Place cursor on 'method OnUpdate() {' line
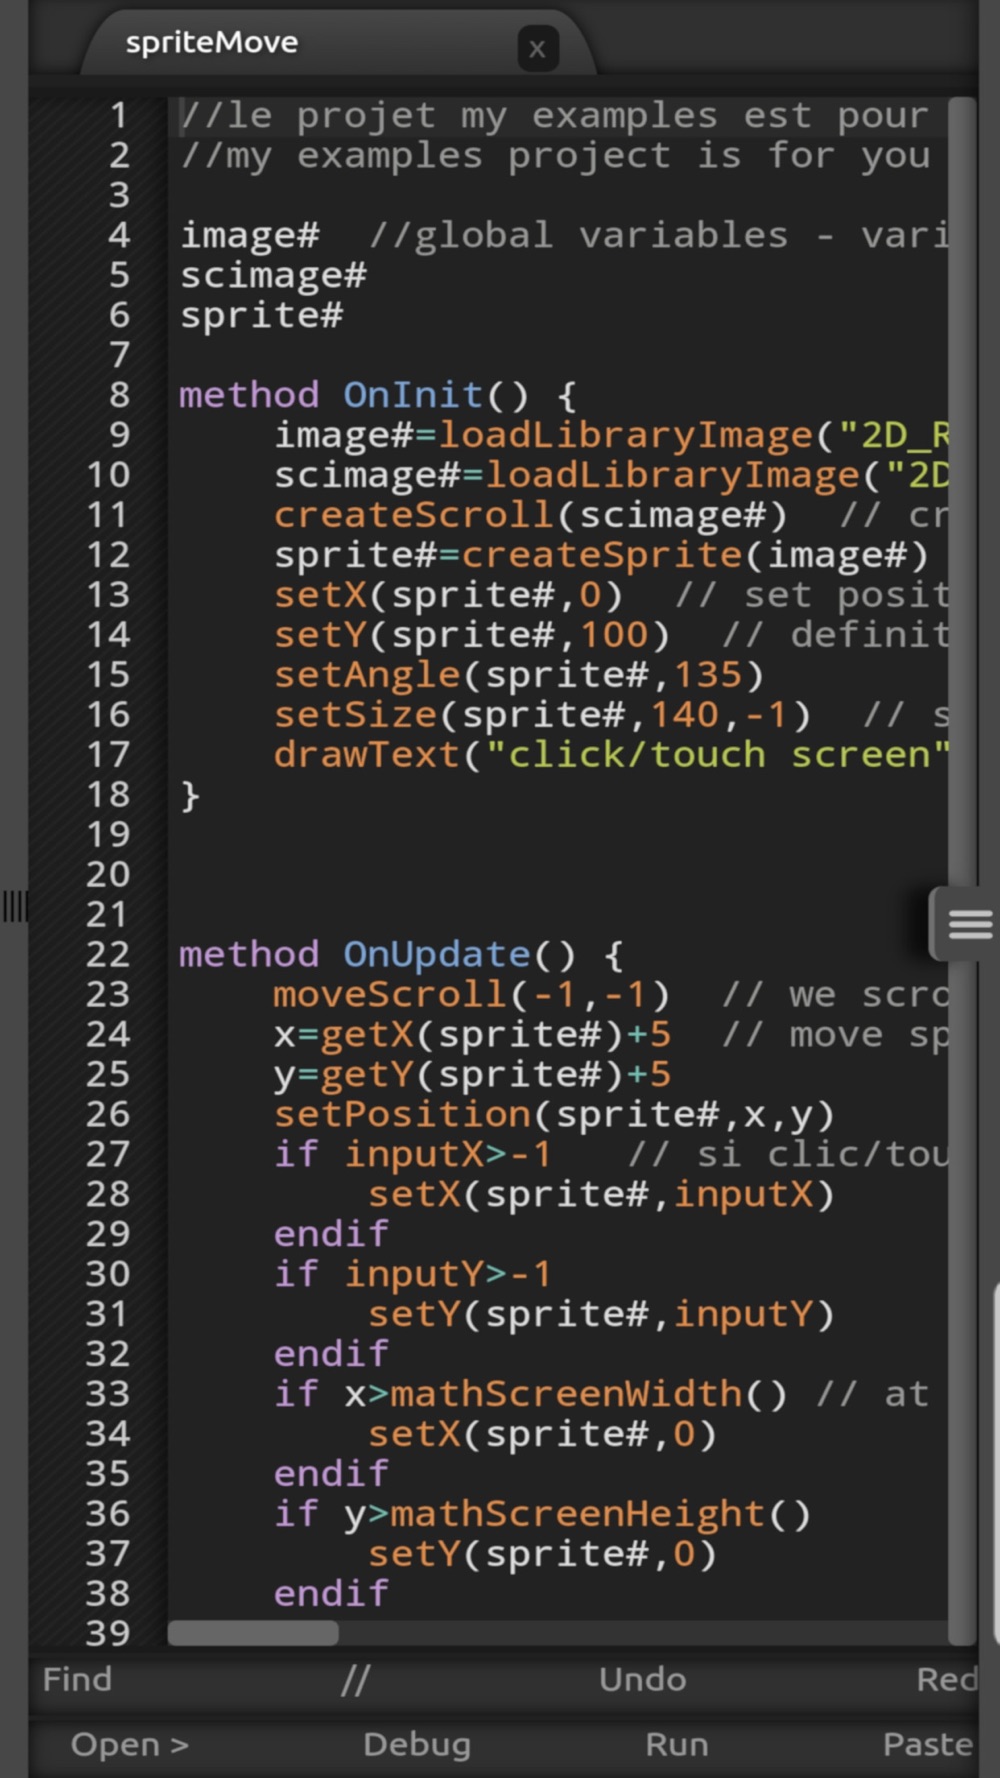The width and height of the screenshot is (1000, 1778). 401,955
